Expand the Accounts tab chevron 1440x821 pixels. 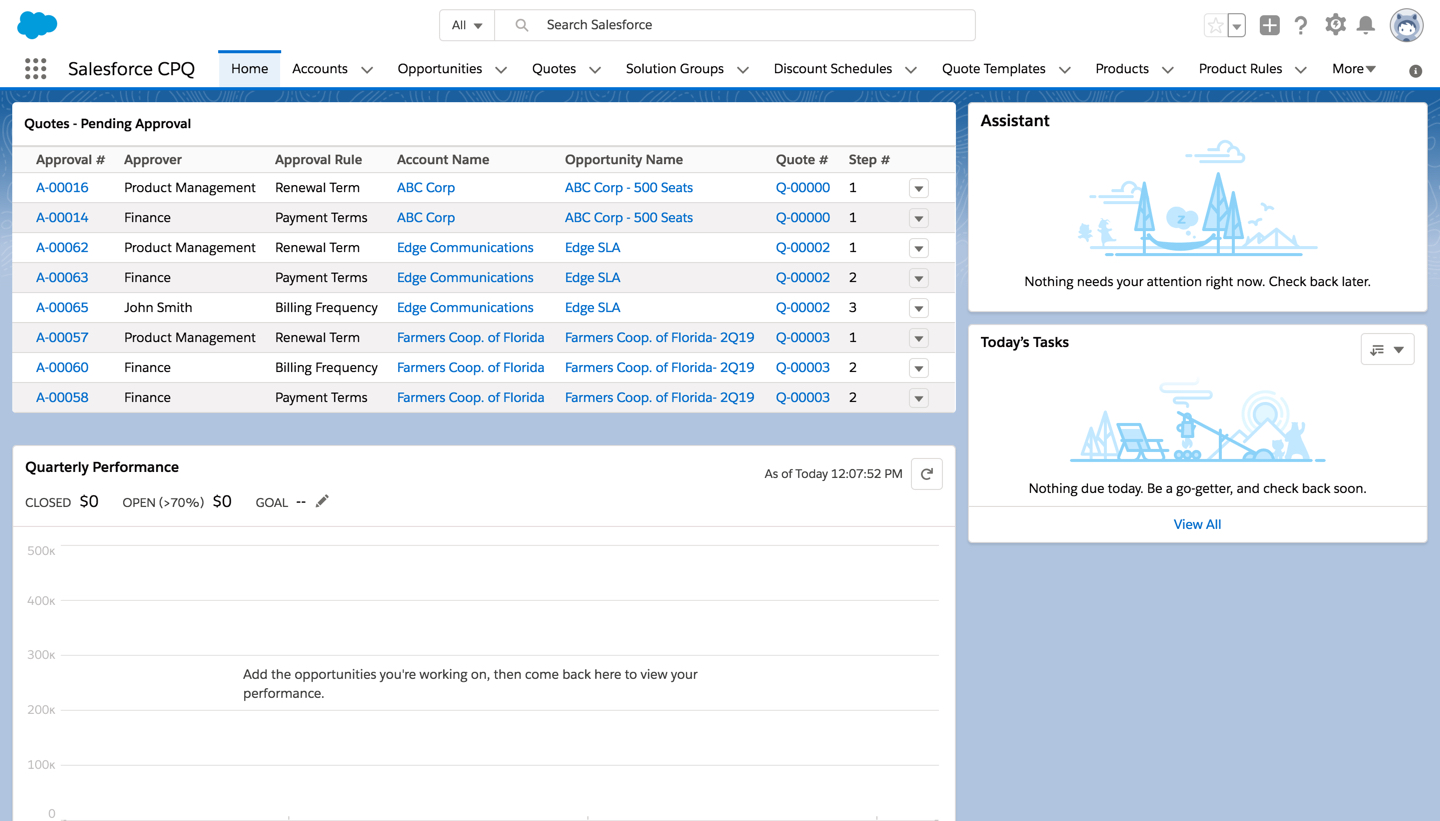(x=367, y=70)
